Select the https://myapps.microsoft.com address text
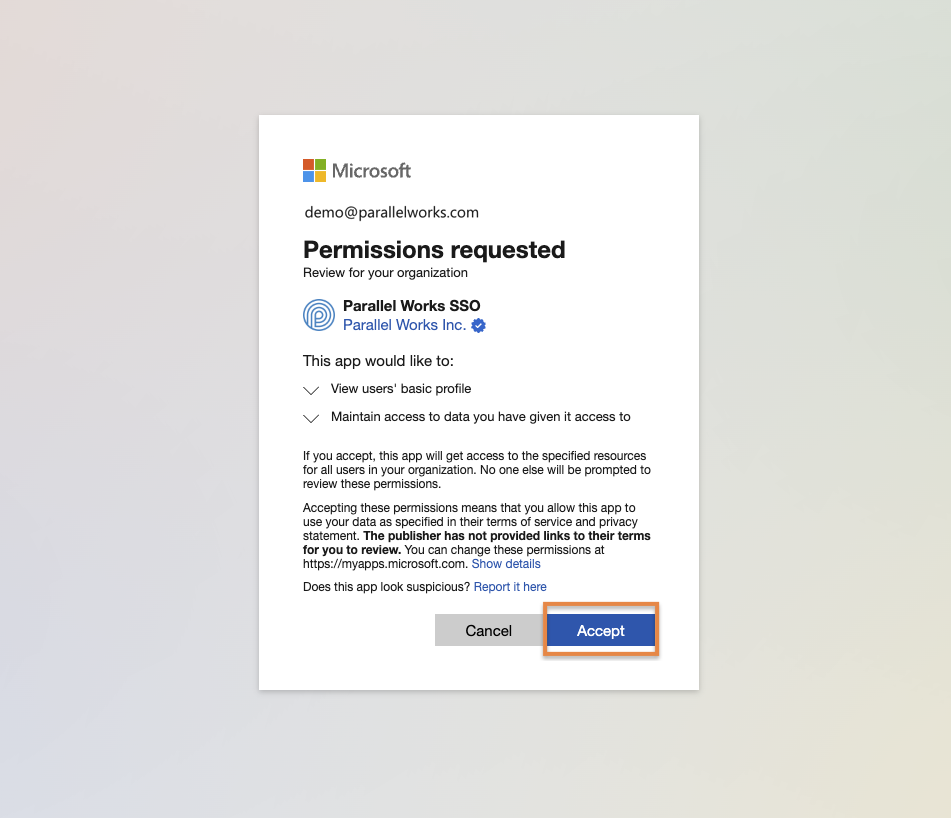 [x=383, y=563]
